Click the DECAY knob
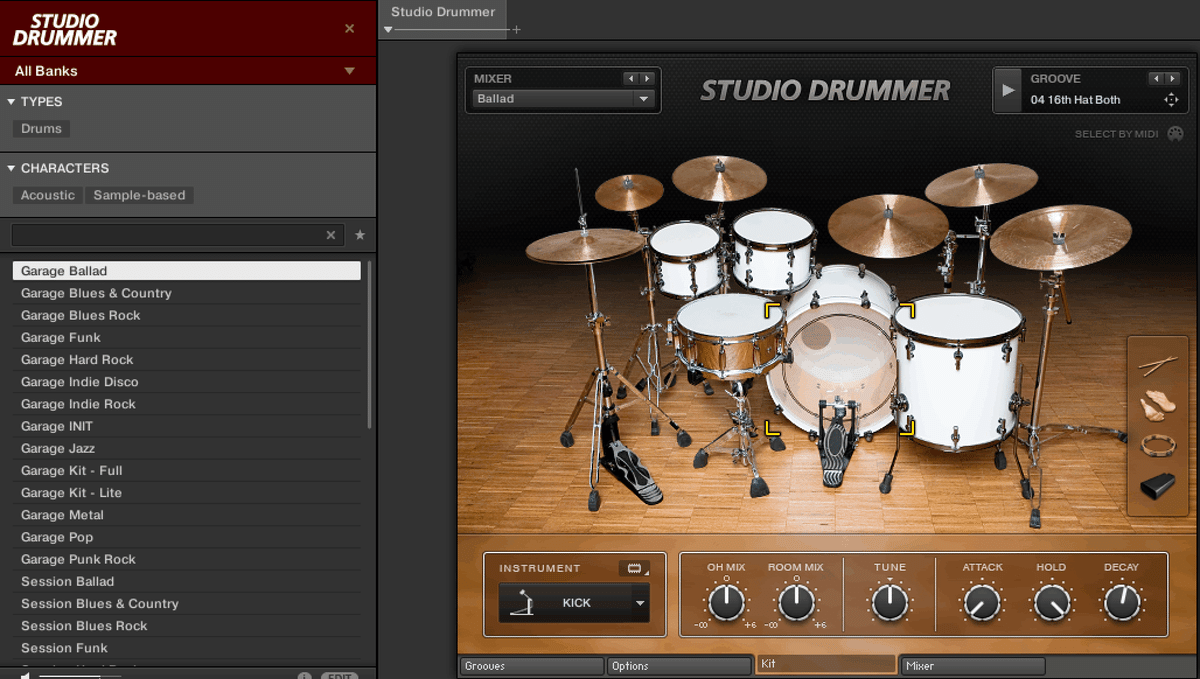The image size is (1200, 679). click(x=1121, y=603)
